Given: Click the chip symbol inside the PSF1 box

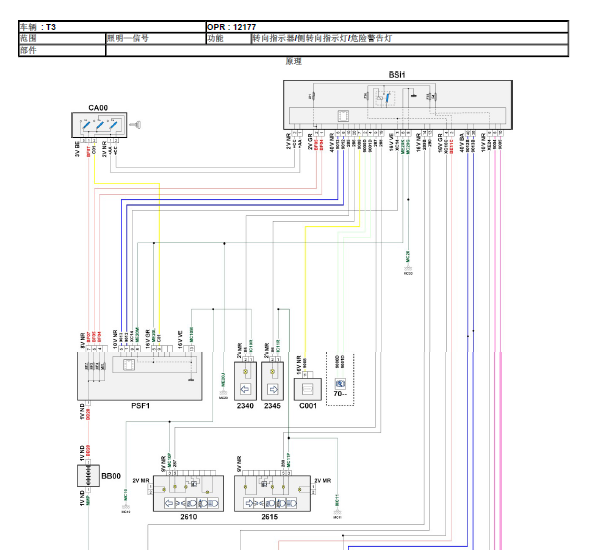Looking at the screenshot, I should [x=129, y=365].
